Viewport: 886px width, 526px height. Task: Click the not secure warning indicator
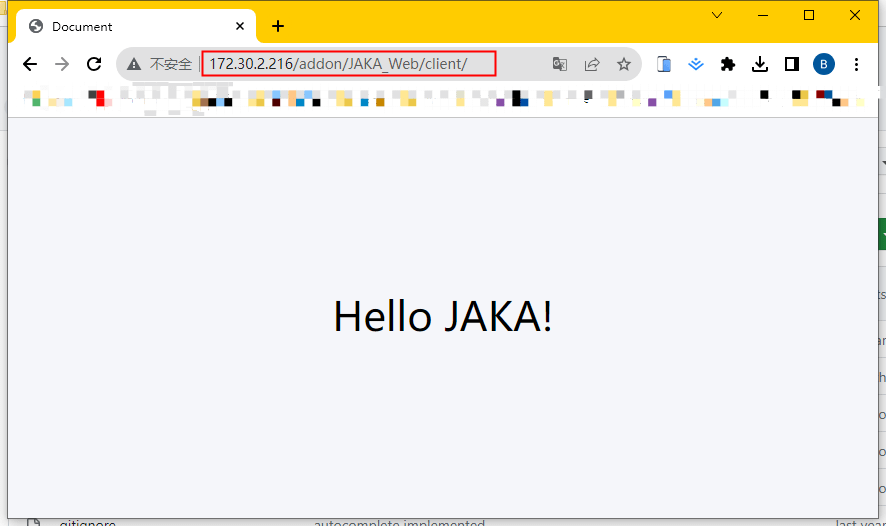(160, 64)
